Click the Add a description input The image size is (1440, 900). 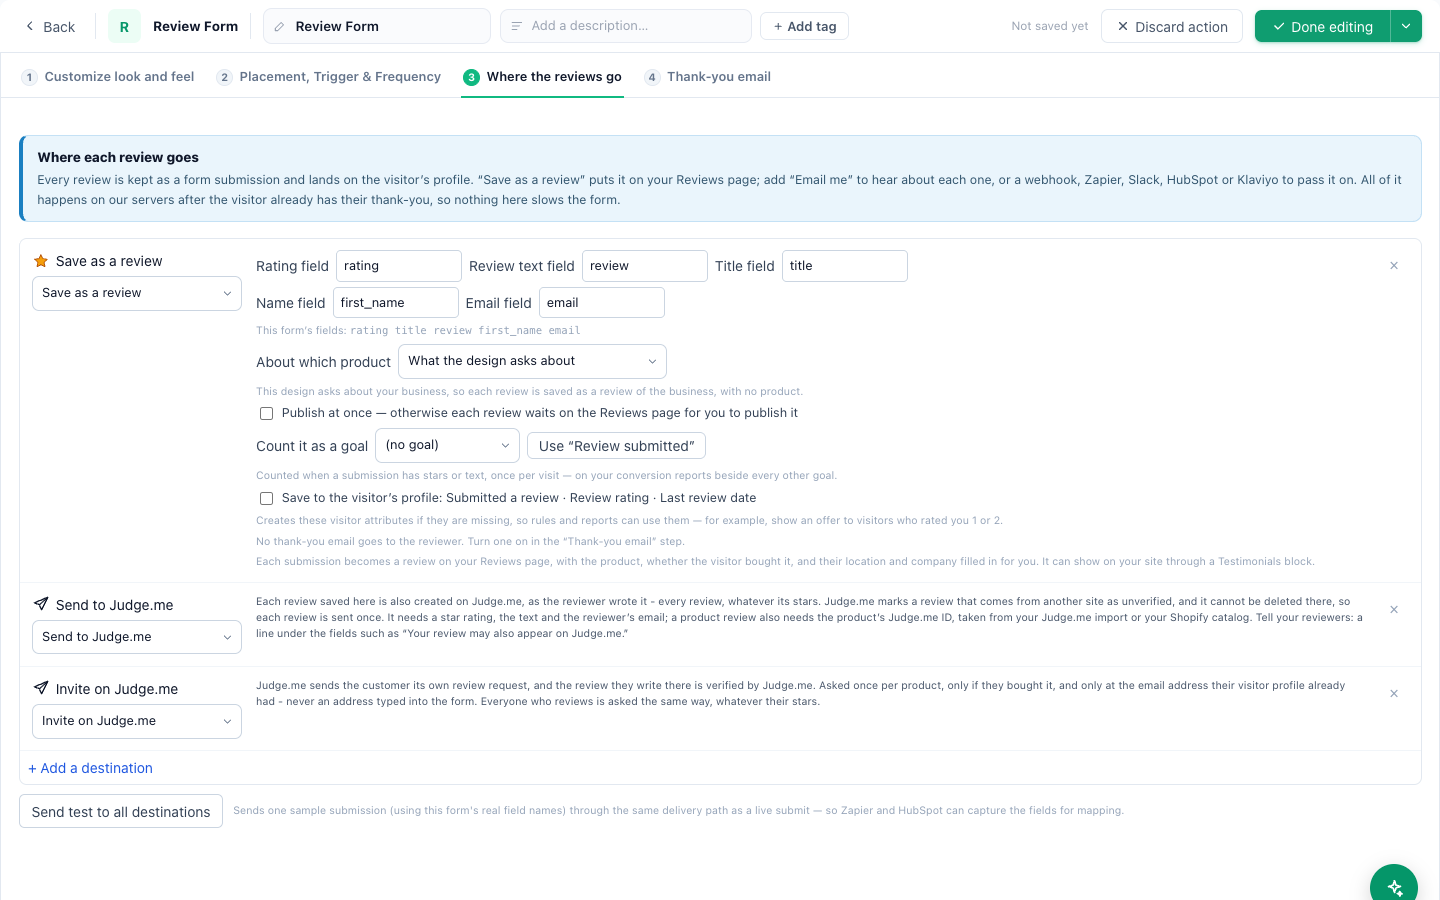(x=626, y=26)
